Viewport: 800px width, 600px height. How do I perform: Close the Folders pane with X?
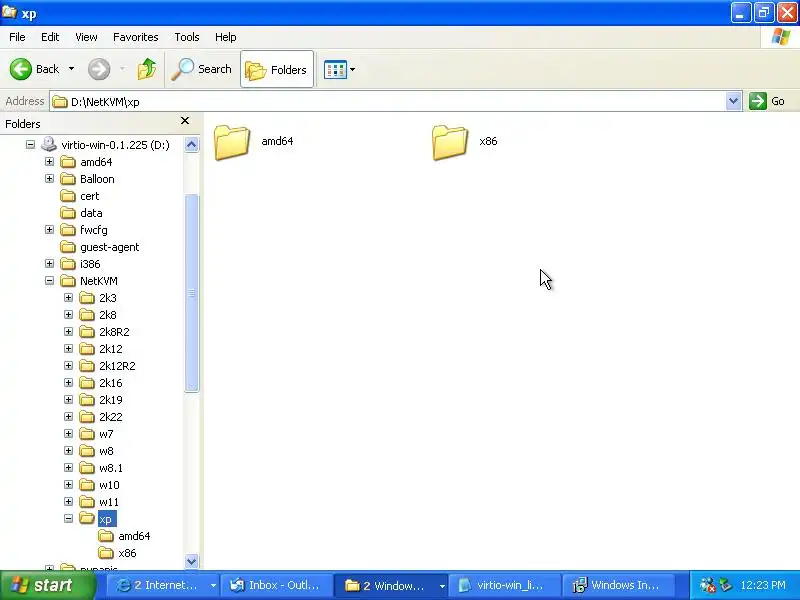point(185,121)
